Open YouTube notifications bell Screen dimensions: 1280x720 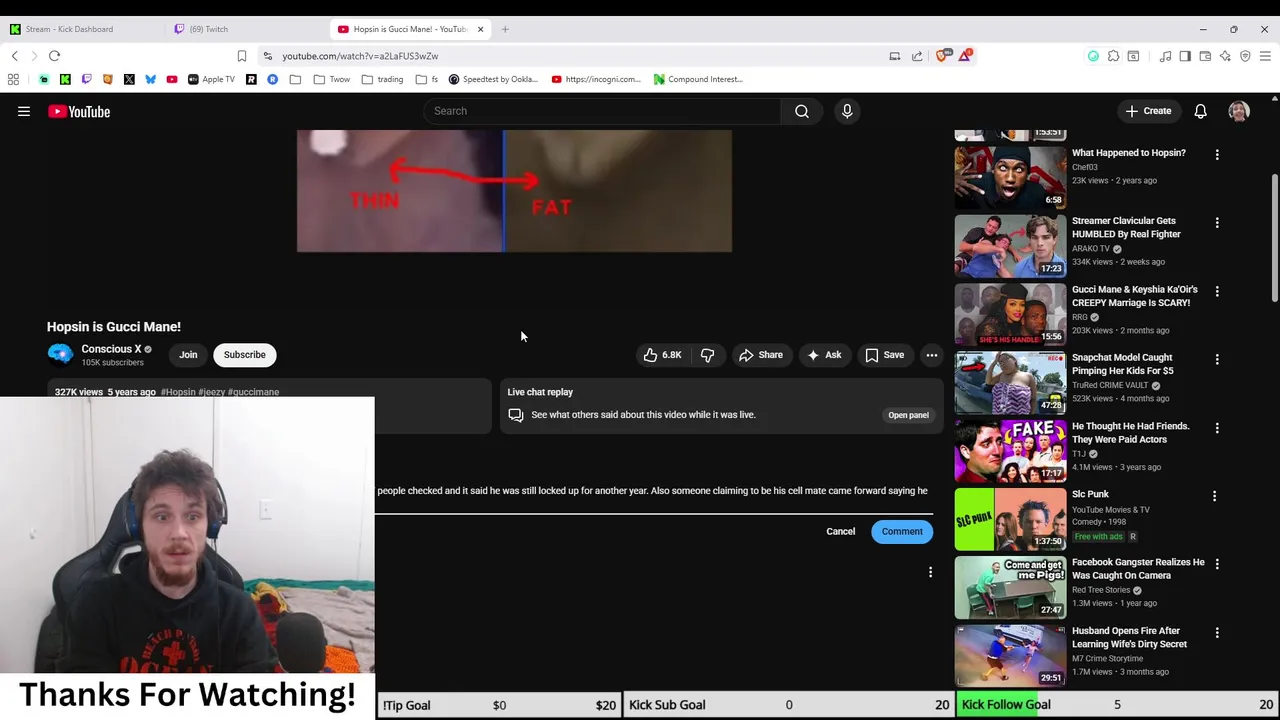coord(1200,111)
